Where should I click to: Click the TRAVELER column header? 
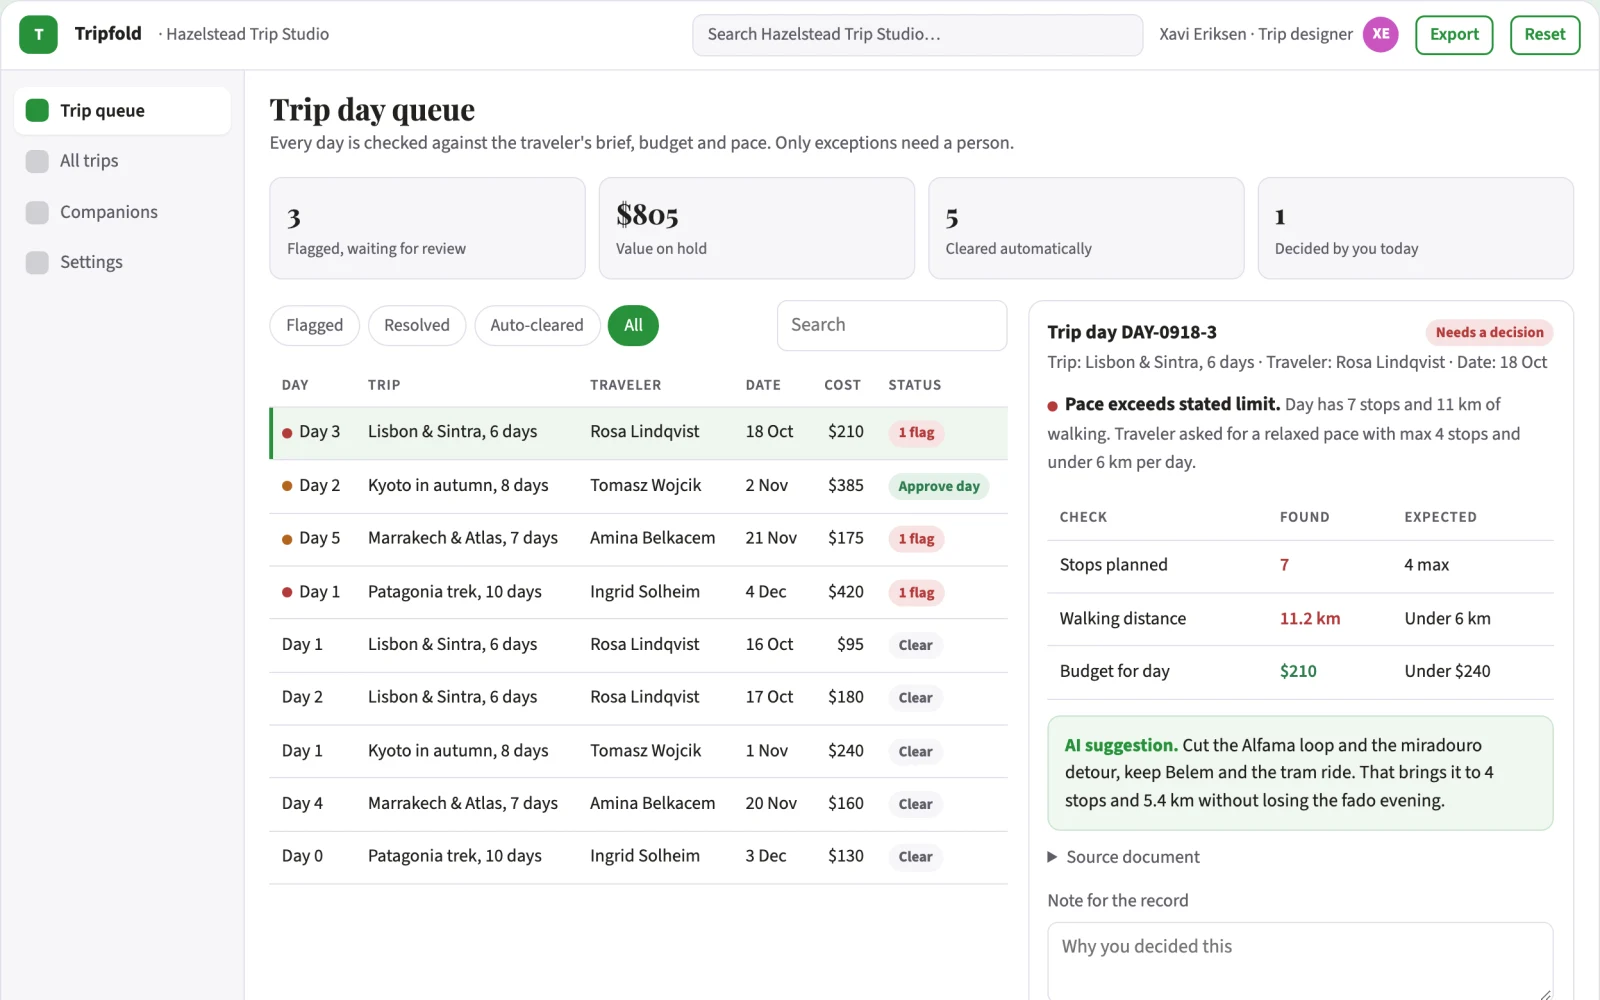coord(625,385)
